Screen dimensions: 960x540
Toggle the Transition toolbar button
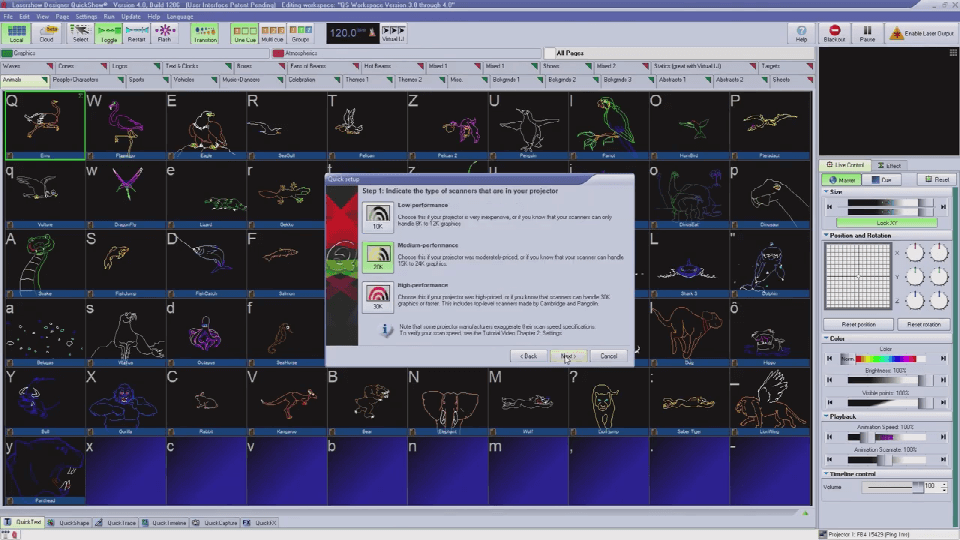(205, 34)
